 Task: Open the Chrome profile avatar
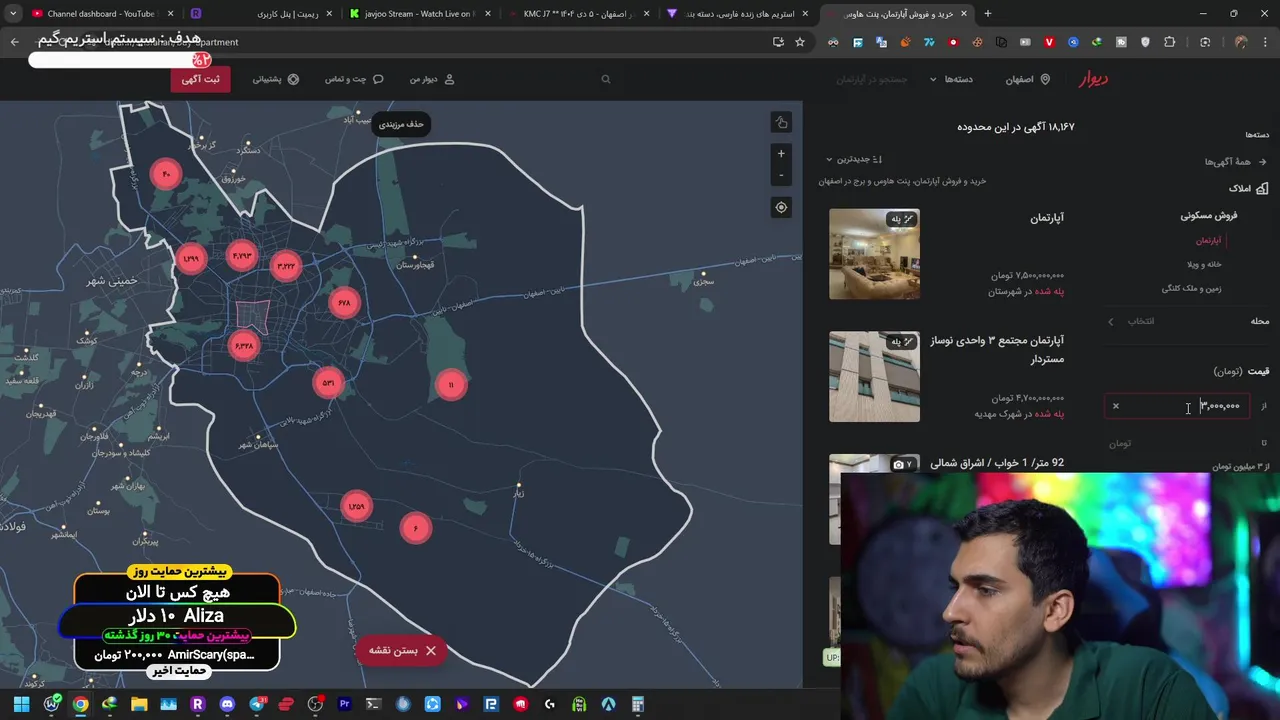tap(1241, 42)
